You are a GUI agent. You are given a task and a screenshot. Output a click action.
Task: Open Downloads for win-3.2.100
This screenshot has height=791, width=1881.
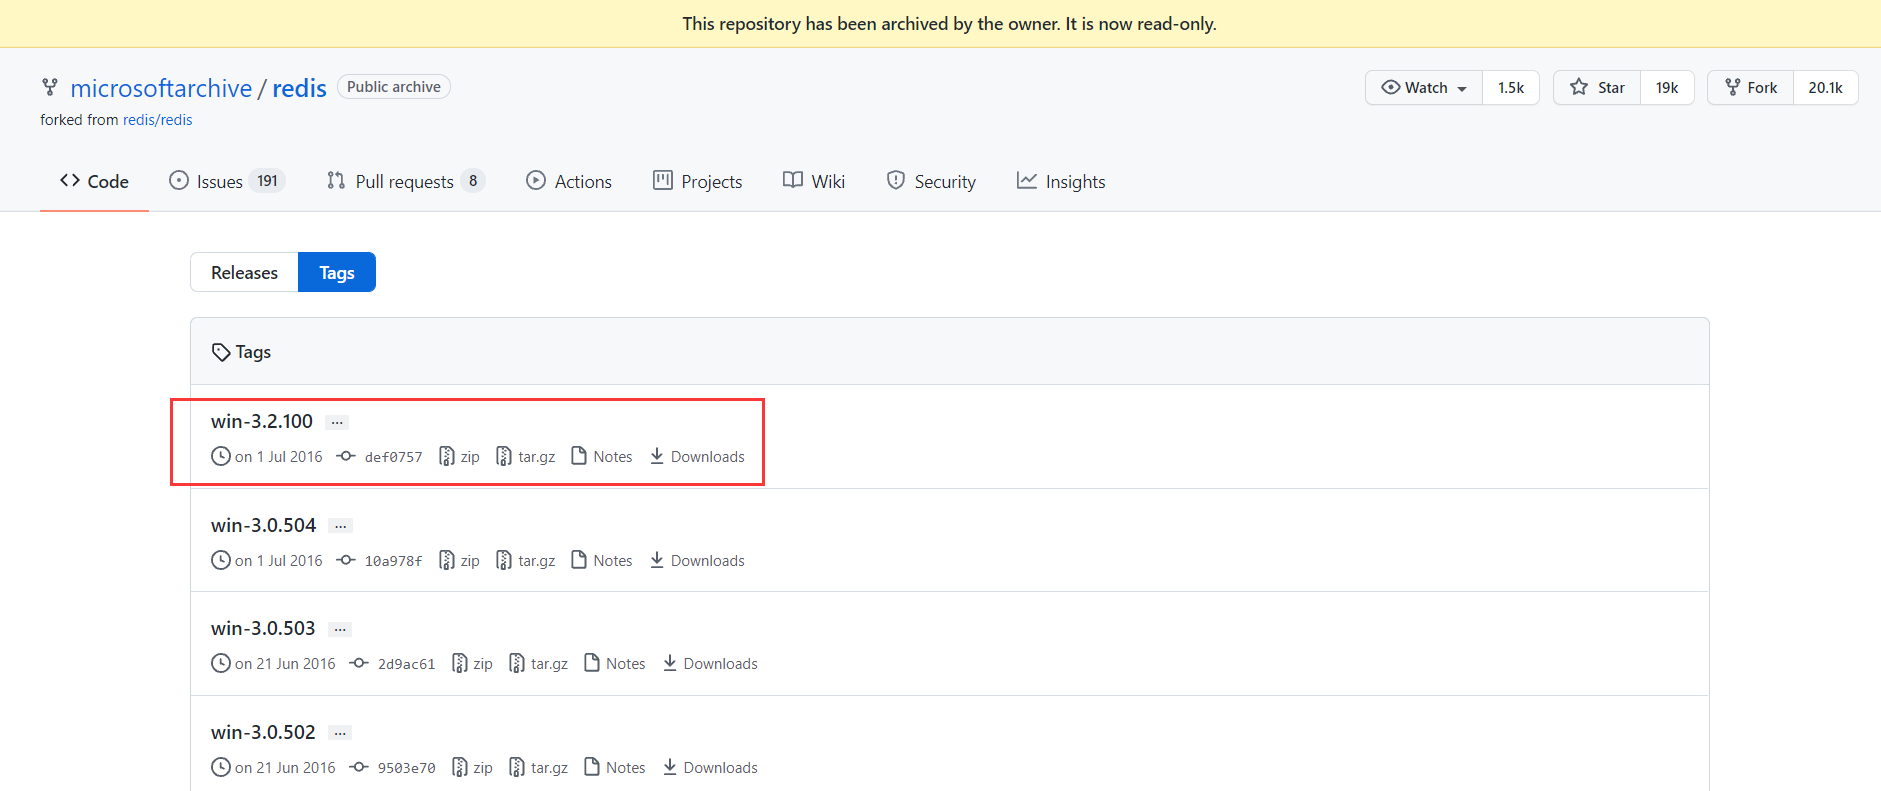point(697,457)
